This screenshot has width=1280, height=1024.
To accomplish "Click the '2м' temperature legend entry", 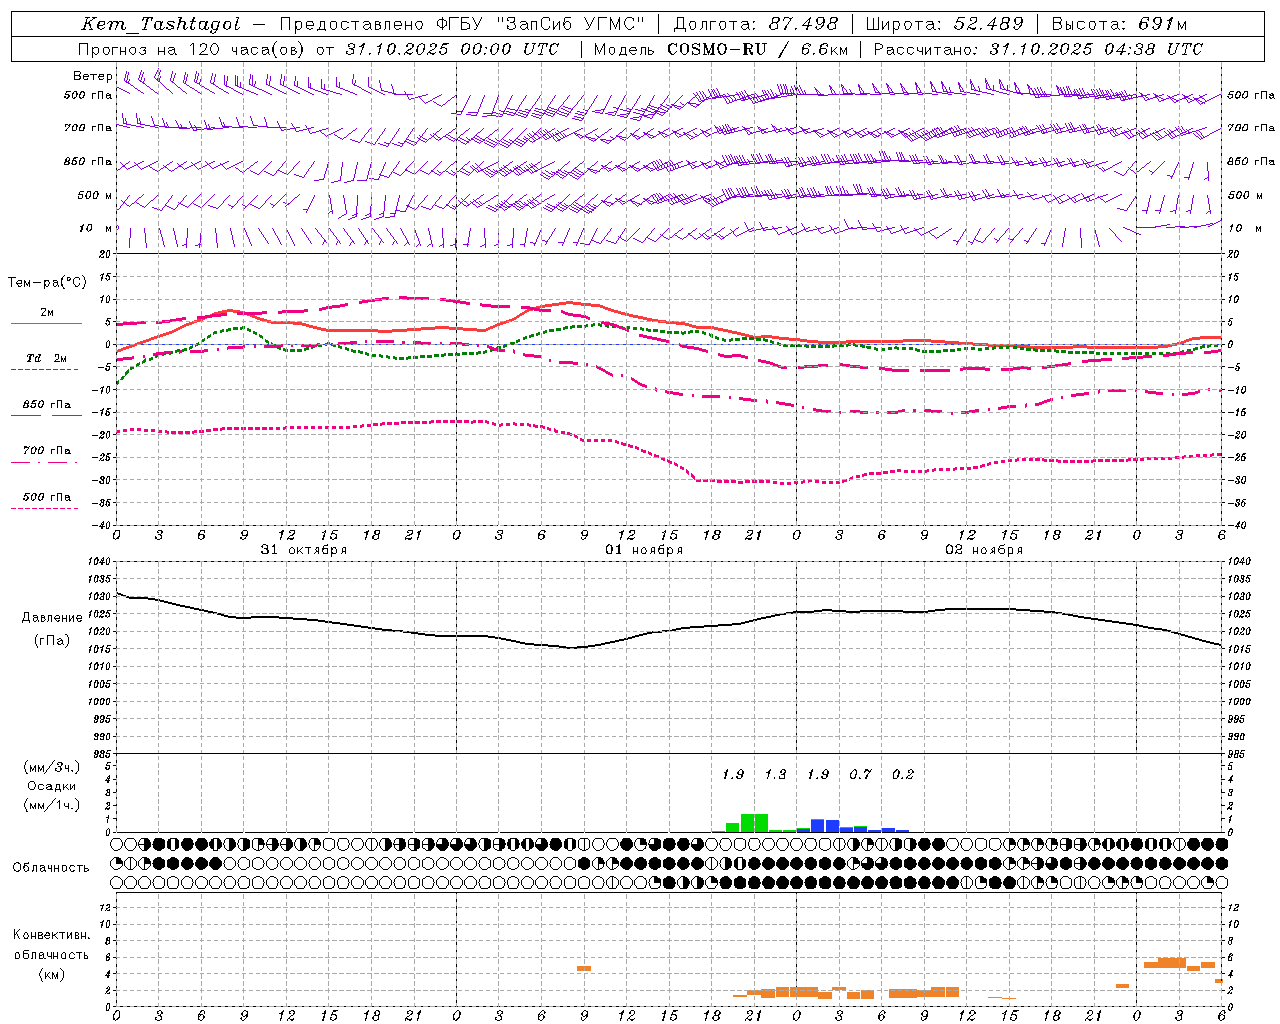I will 47,313.
